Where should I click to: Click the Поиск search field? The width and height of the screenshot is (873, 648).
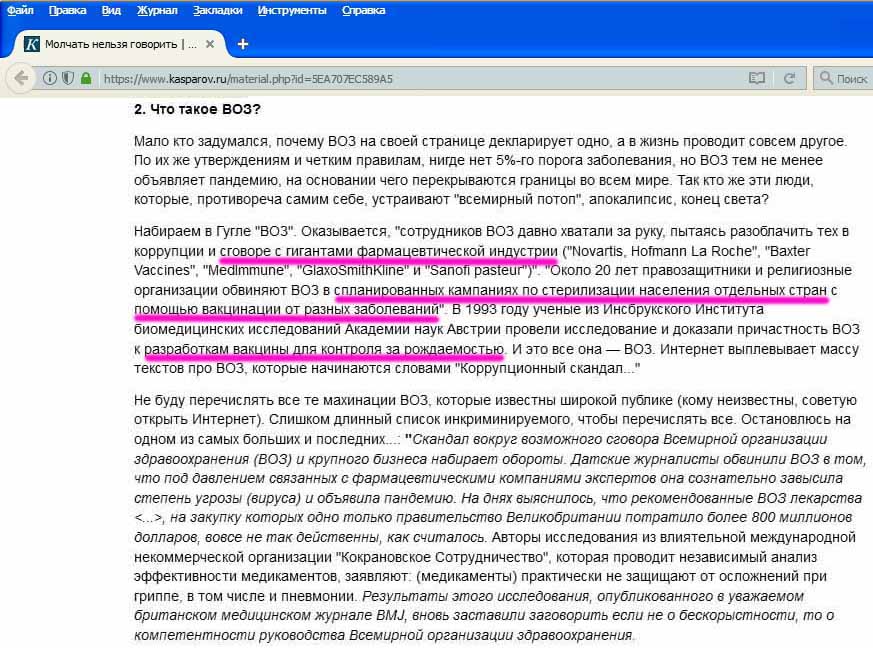click(x=843, y=78)
